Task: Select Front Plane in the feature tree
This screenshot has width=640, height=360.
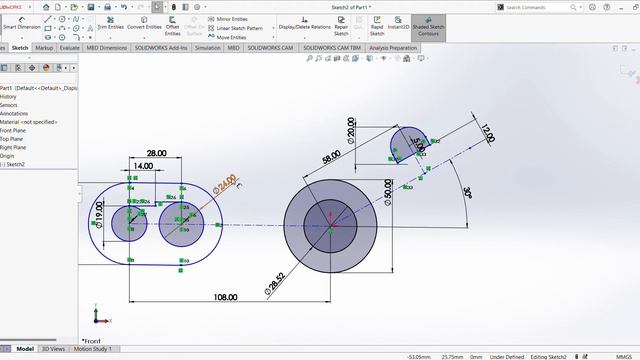Action: [x=13, y=131]
